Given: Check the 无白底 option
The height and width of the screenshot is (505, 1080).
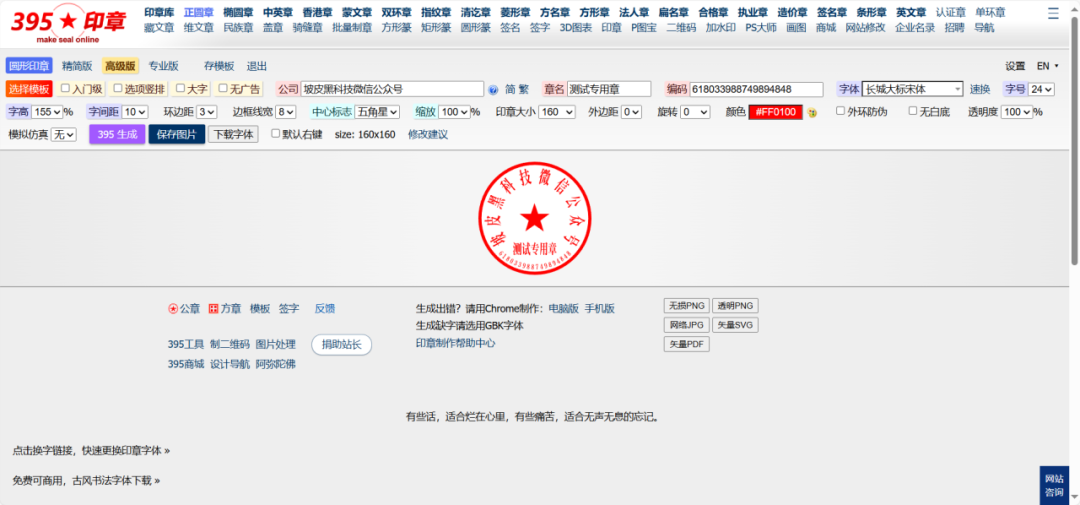Looking at the screenshot, I should tap(913, 111).
